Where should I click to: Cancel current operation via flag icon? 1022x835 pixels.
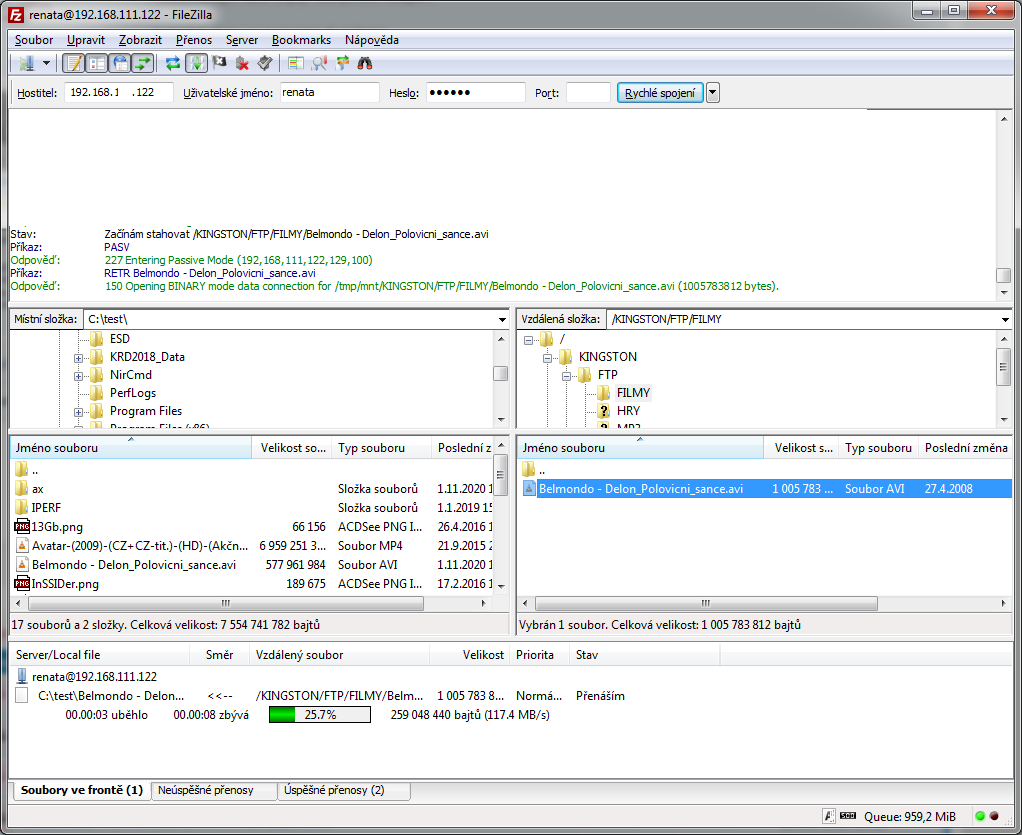219,63
